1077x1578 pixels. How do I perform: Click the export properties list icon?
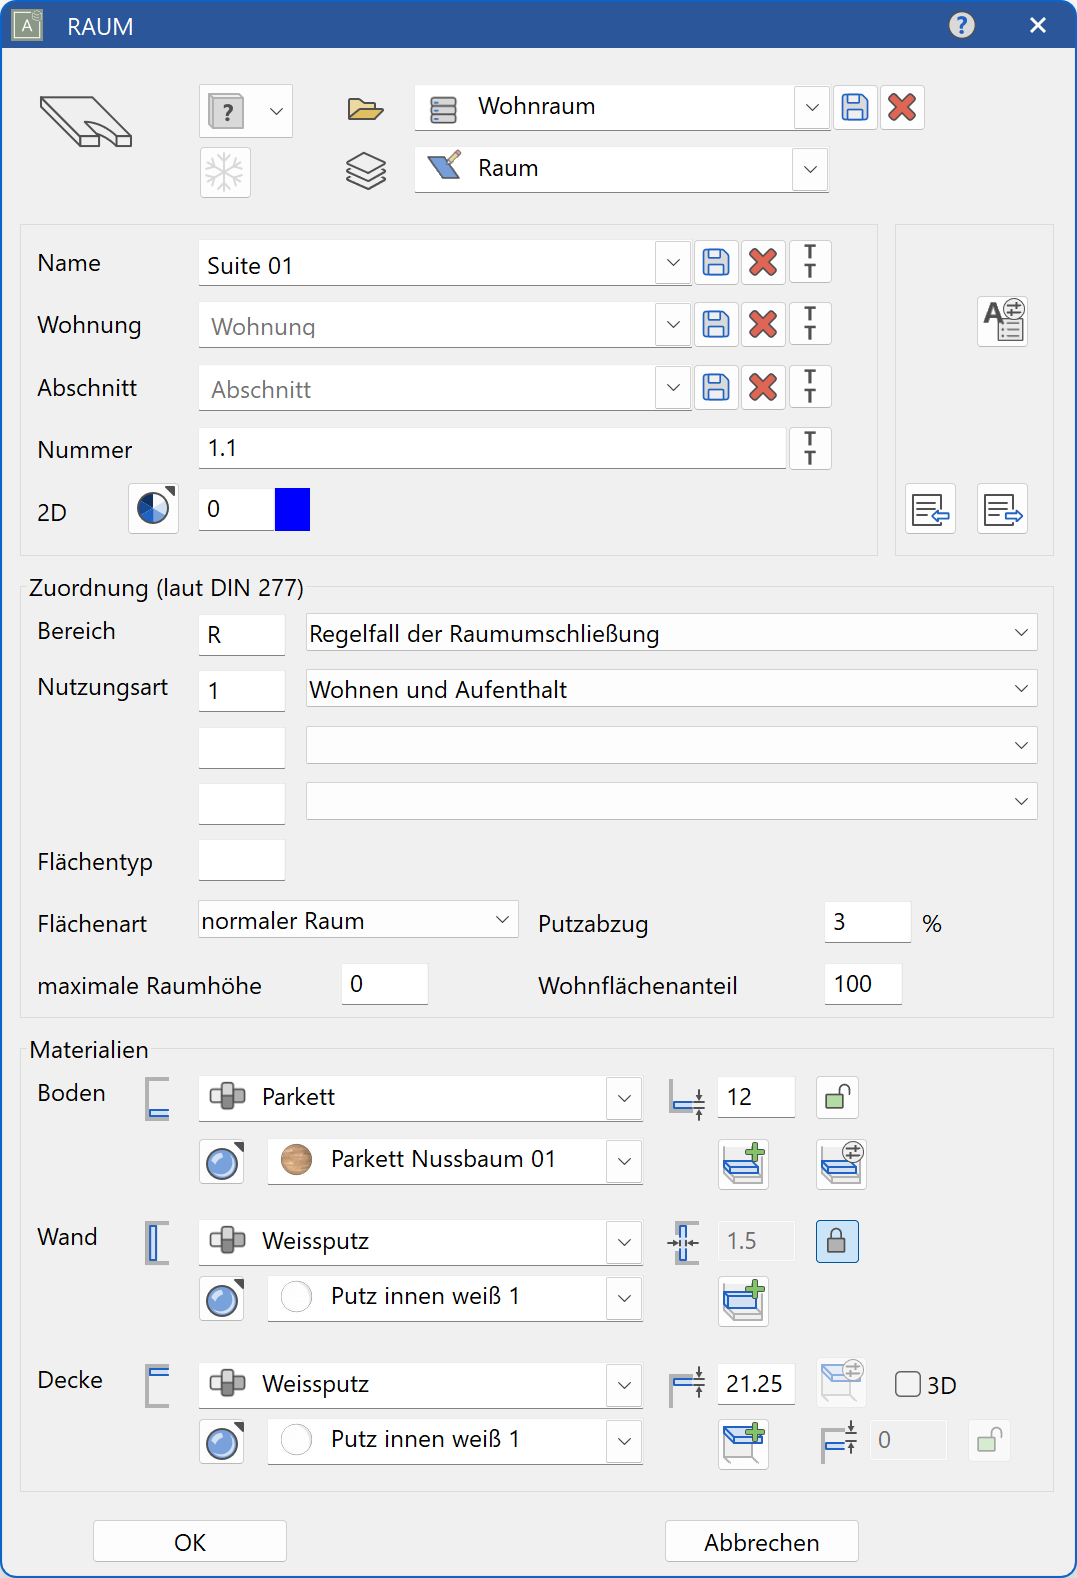1003,509
